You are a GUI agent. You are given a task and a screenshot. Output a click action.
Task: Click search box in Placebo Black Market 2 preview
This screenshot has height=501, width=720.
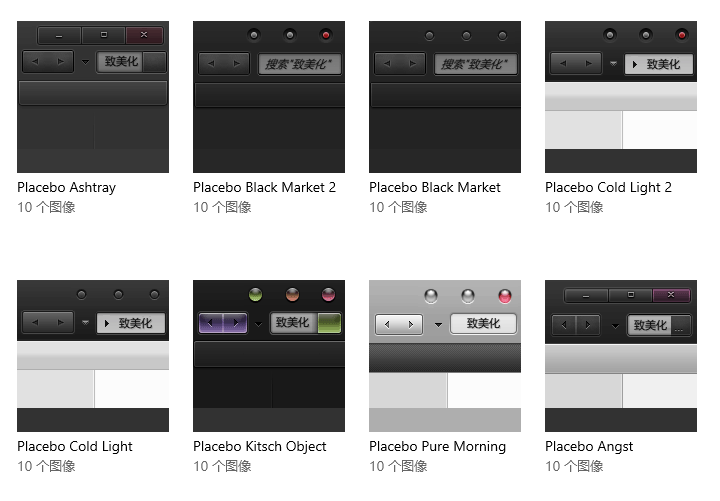[301, 64]
